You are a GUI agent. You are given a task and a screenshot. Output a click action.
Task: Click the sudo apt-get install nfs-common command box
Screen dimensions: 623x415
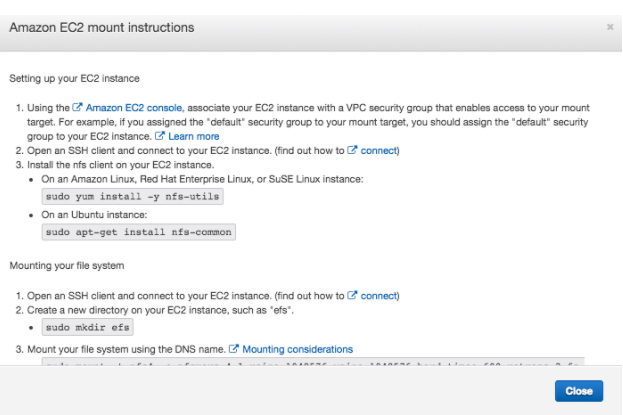[139, 232]
